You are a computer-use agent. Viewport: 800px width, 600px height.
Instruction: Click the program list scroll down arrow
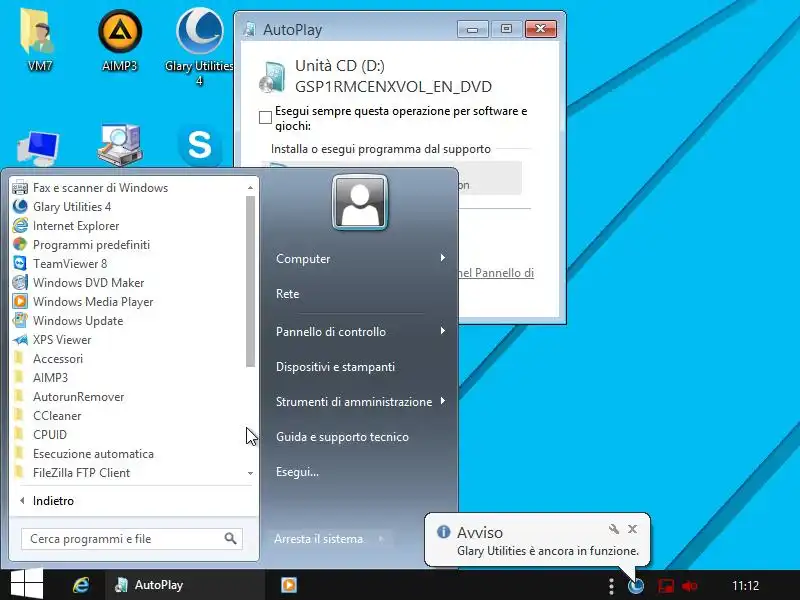pyautogui.click(x=250, y=473)
